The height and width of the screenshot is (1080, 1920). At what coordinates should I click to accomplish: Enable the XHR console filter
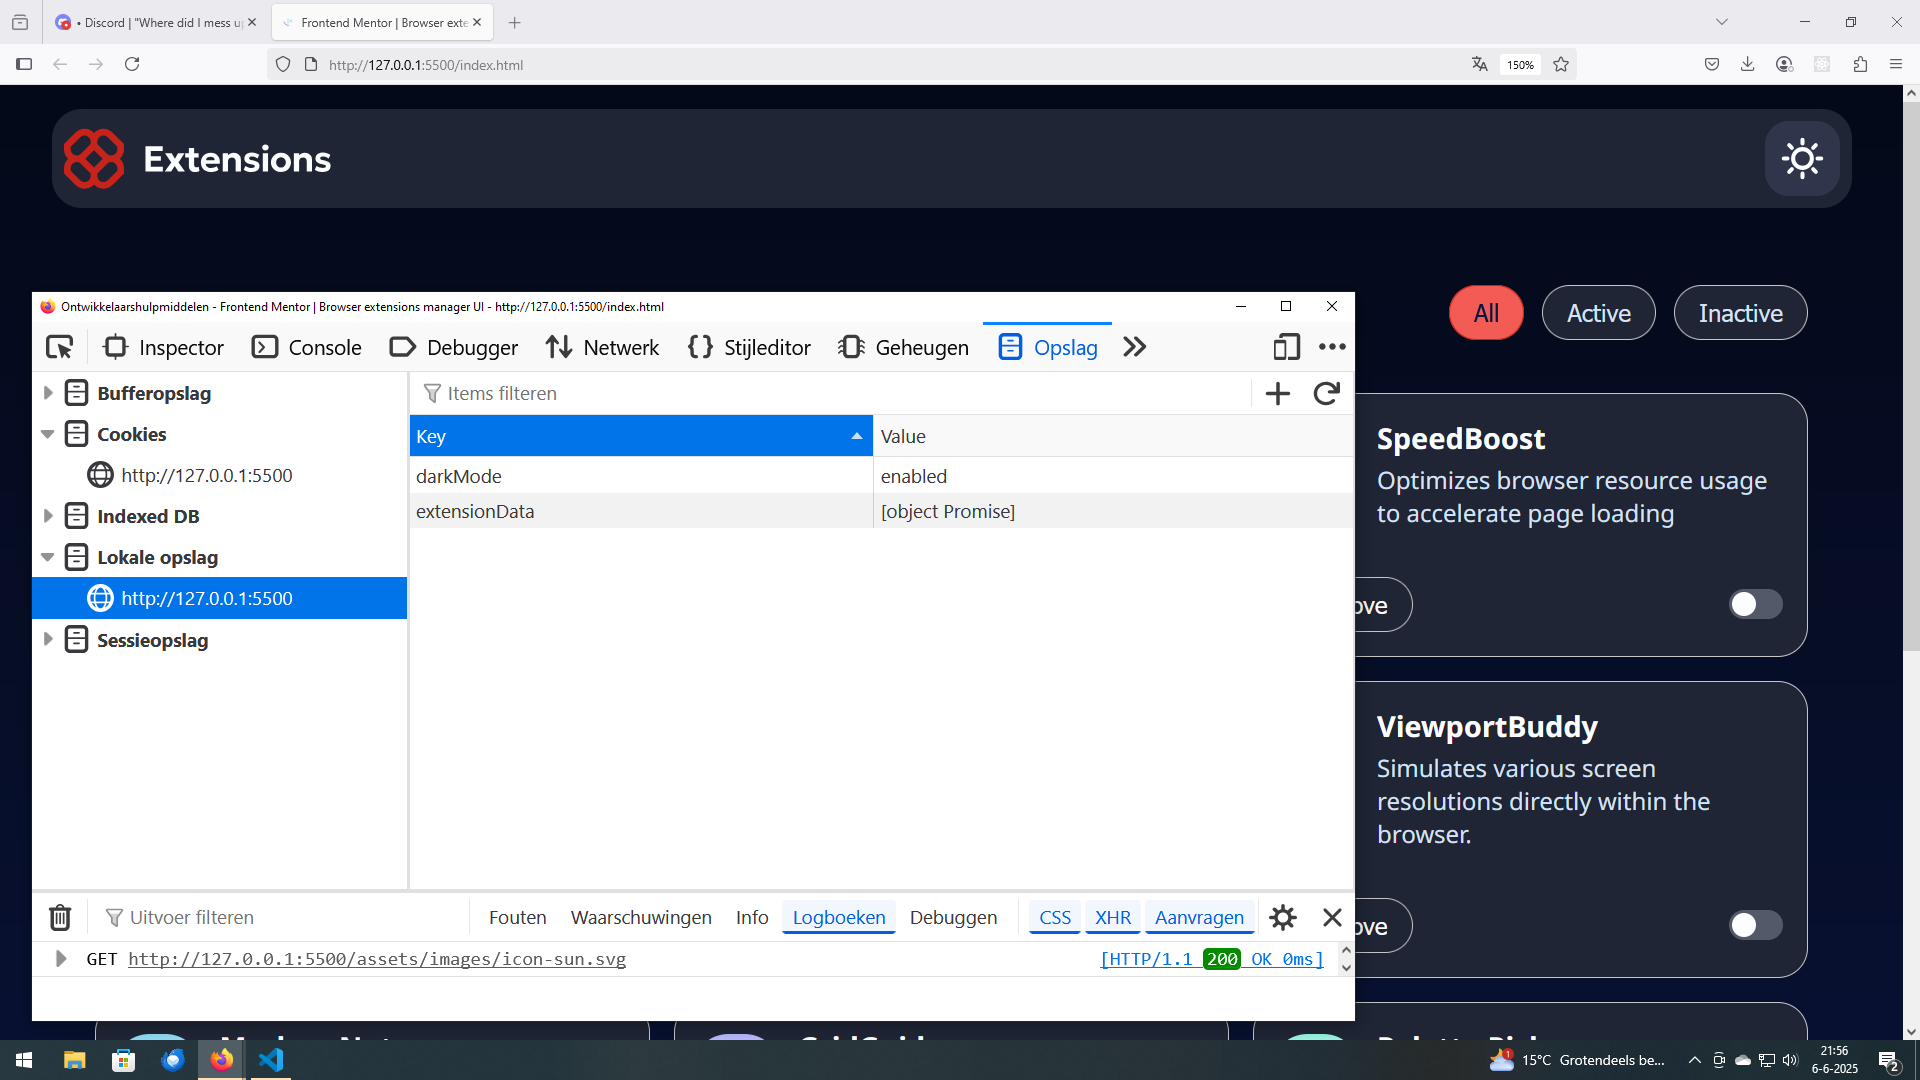pos(1112,917)
